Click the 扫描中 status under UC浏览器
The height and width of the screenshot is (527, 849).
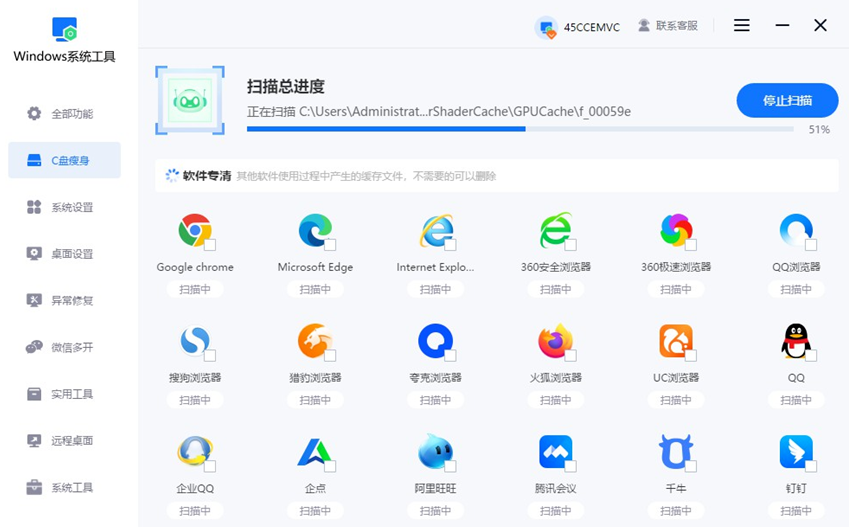point(676,400)
